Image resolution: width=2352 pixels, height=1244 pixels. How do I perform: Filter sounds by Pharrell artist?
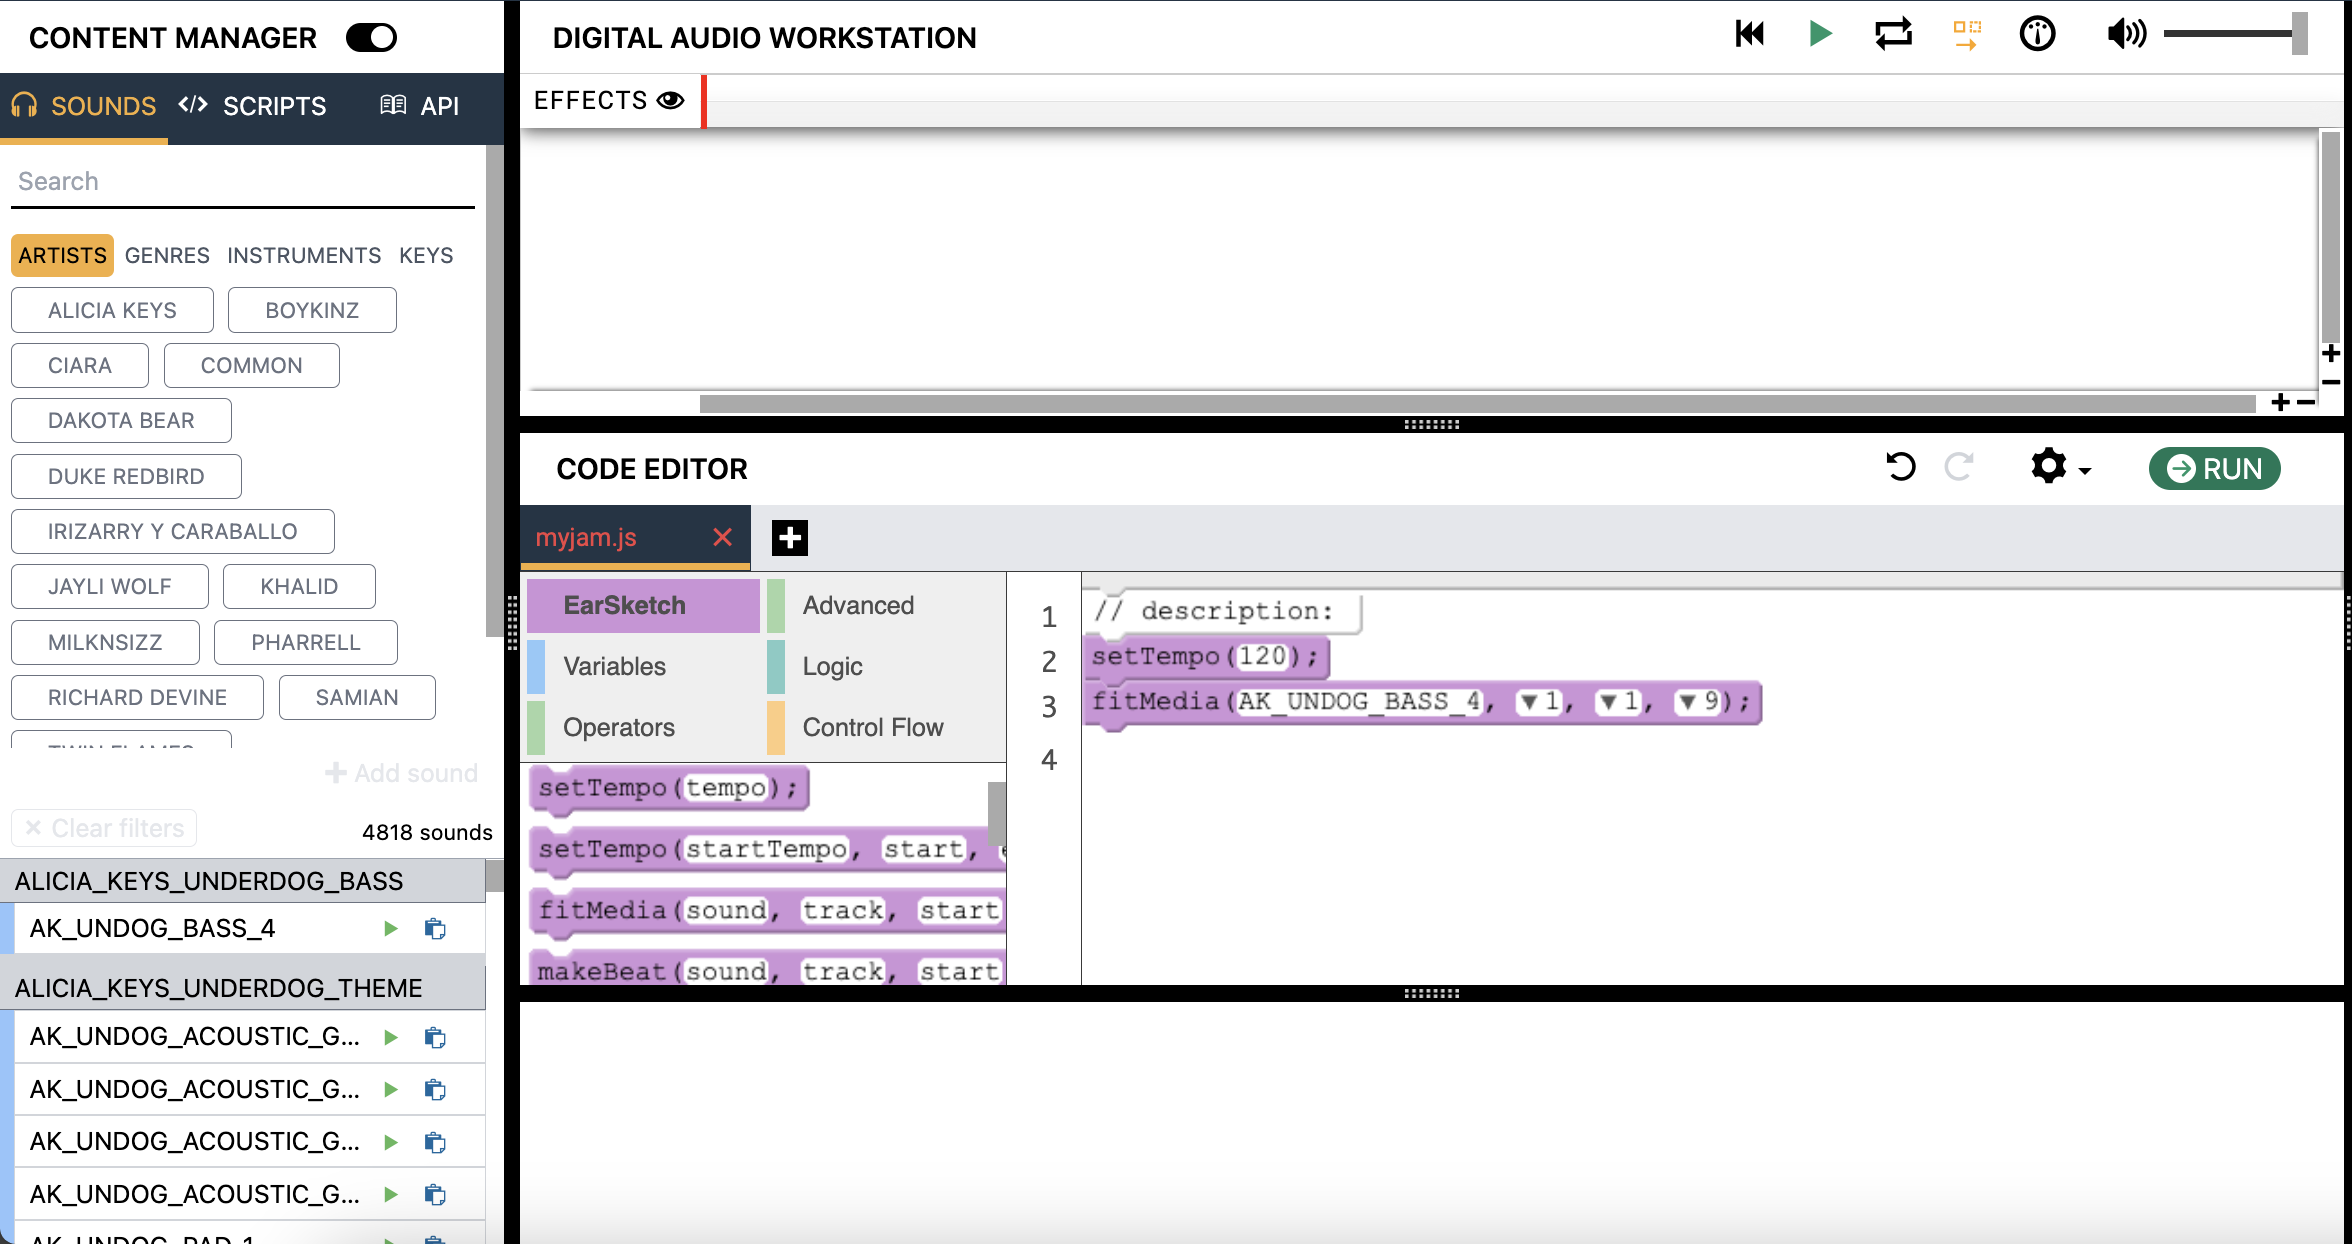tap(305, 642)
